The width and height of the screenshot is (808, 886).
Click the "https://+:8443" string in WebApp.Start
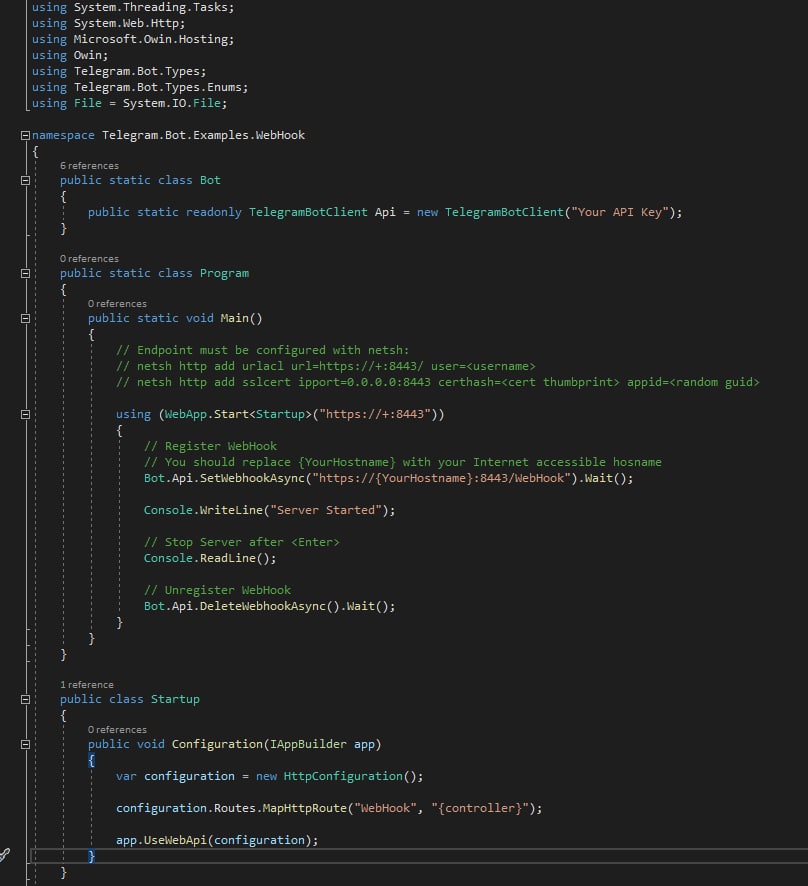pos(375,414)
